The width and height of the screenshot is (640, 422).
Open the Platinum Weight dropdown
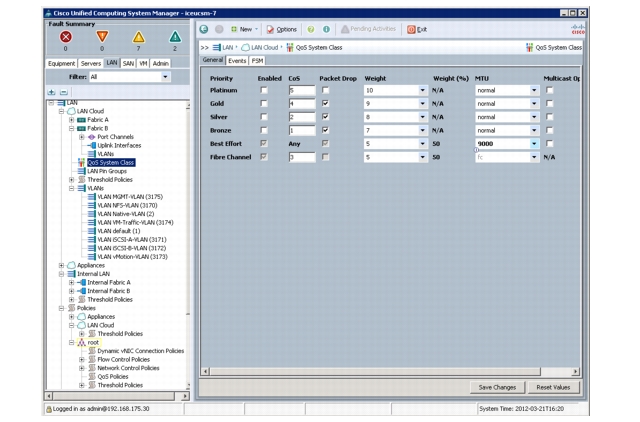click(422, 90)
